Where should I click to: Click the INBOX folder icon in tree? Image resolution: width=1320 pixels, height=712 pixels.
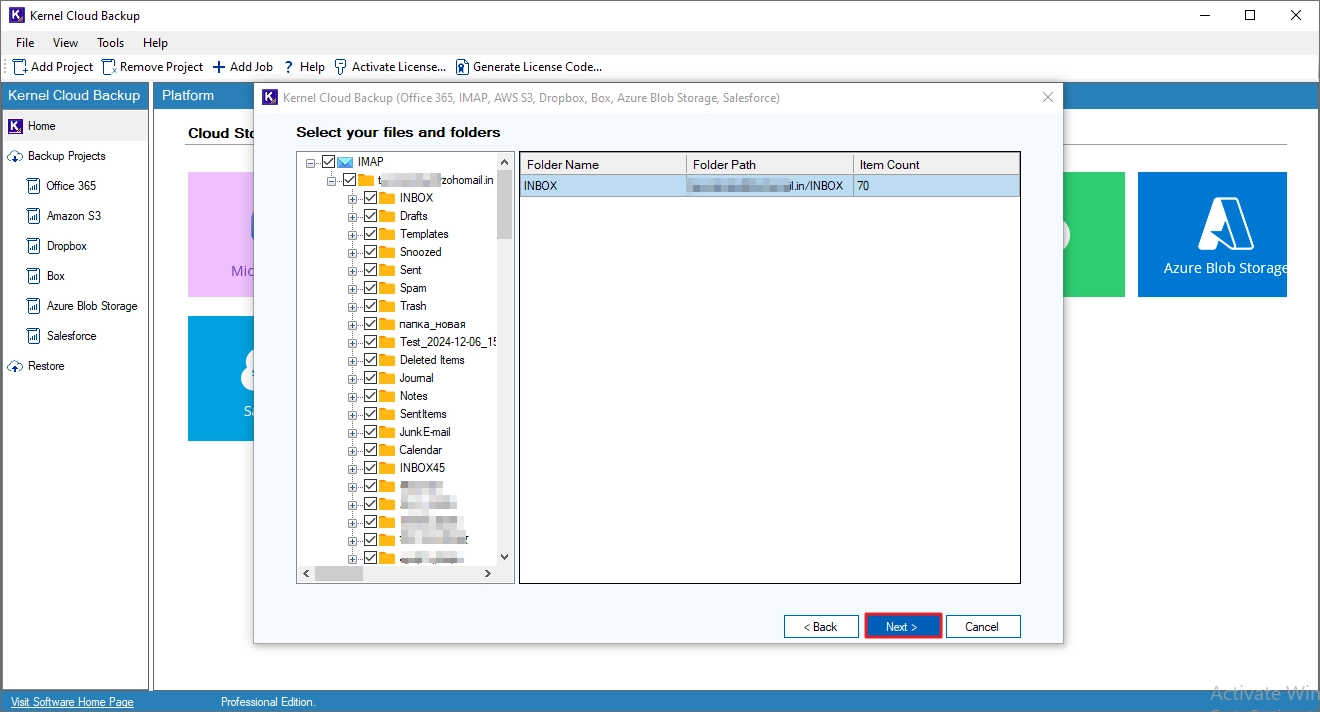pos(387,198)
